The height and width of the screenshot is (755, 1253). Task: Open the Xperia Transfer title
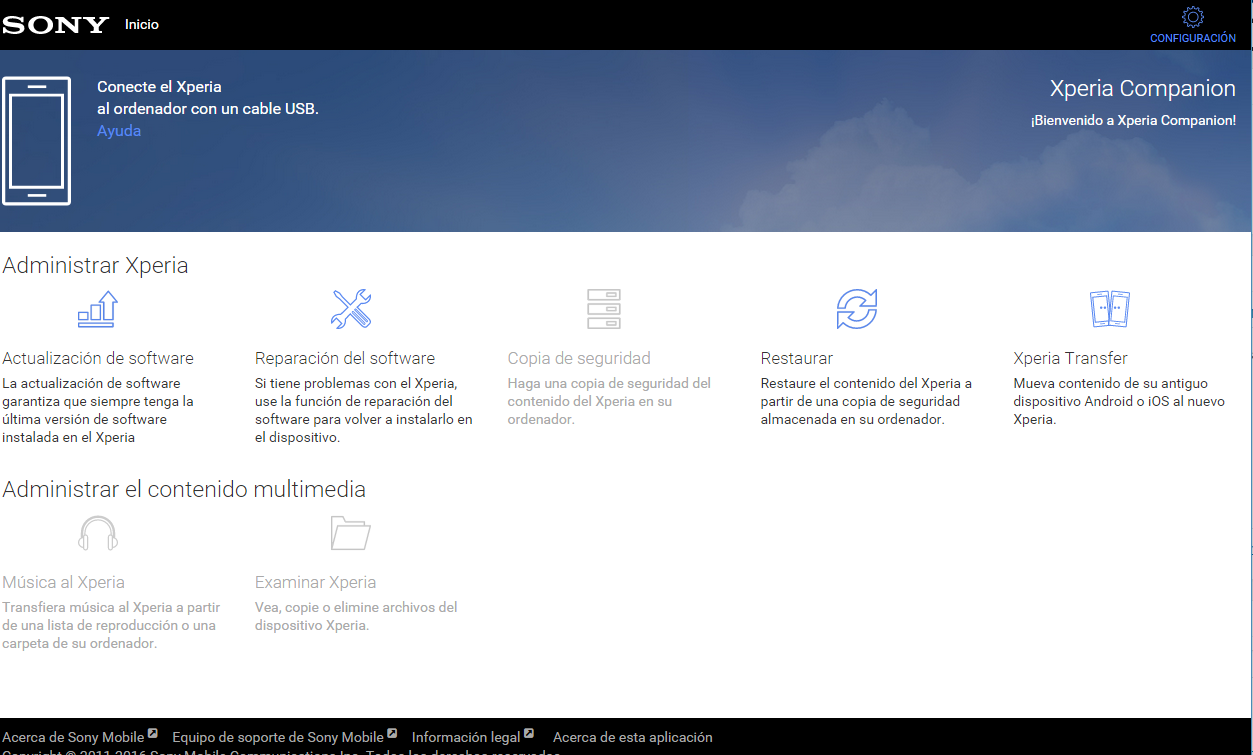pyautogui.click(x=1070, y=358)
